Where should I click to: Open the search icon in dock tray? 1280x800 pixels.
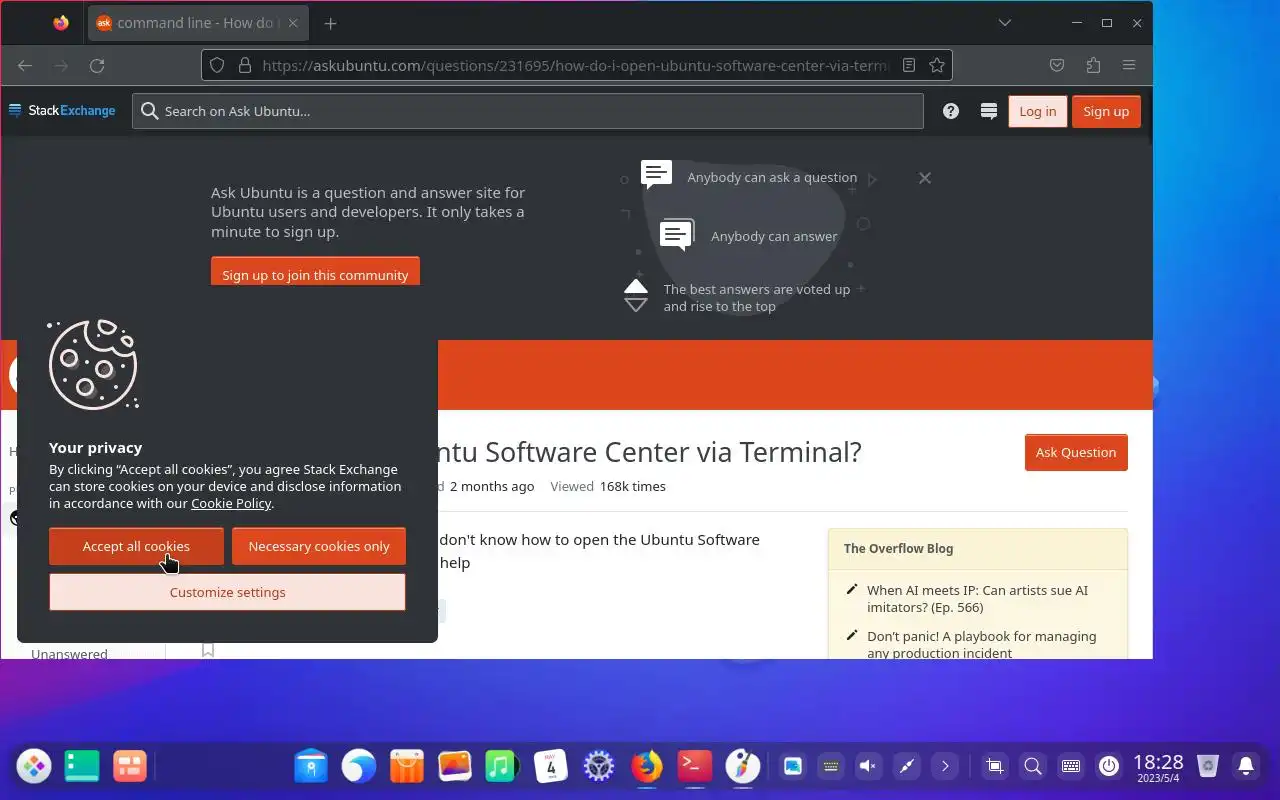pos(1033,767)
